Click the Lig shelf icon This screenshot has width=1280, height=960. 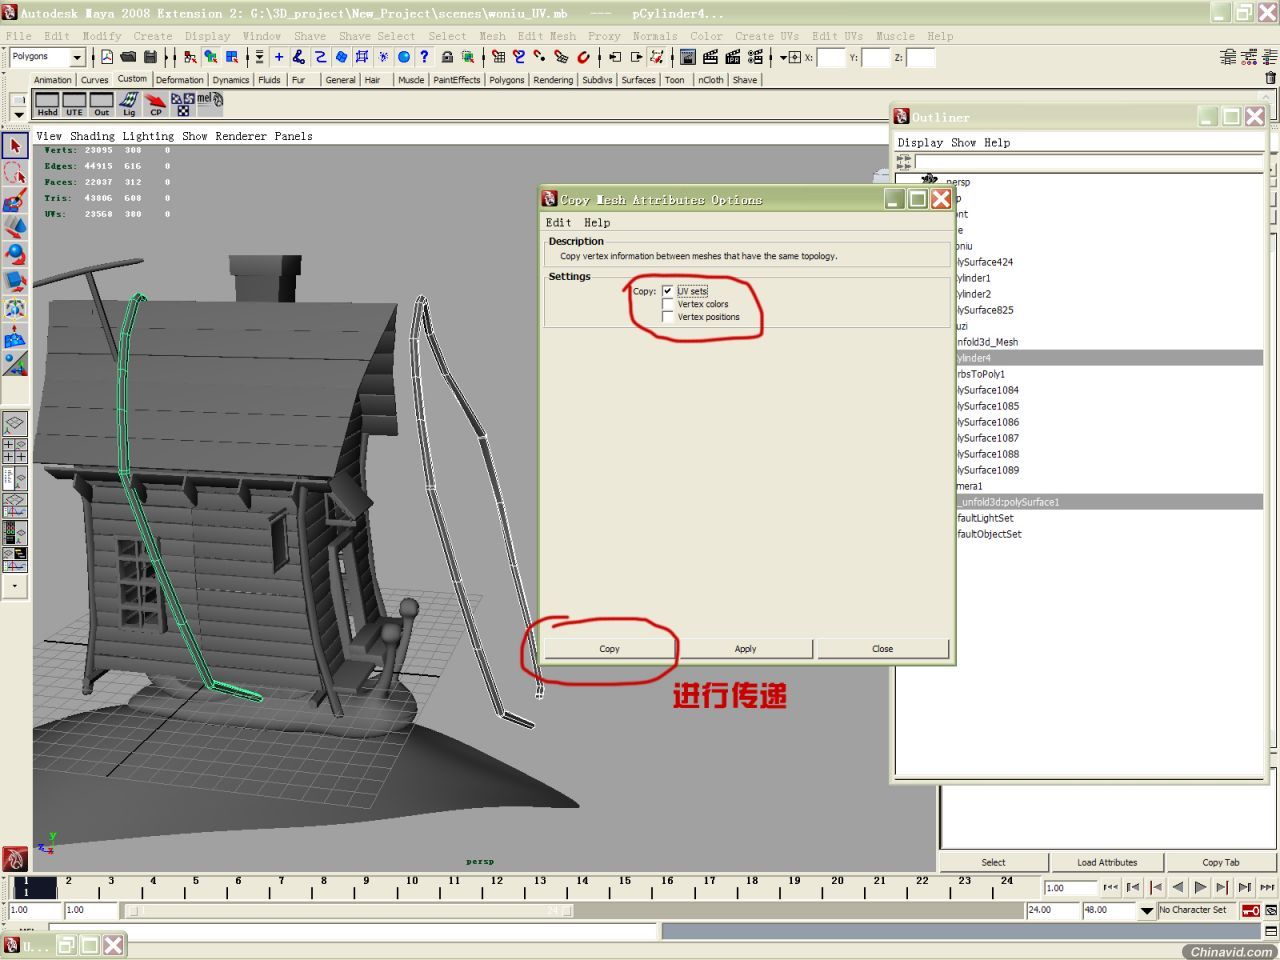[129, 104]
